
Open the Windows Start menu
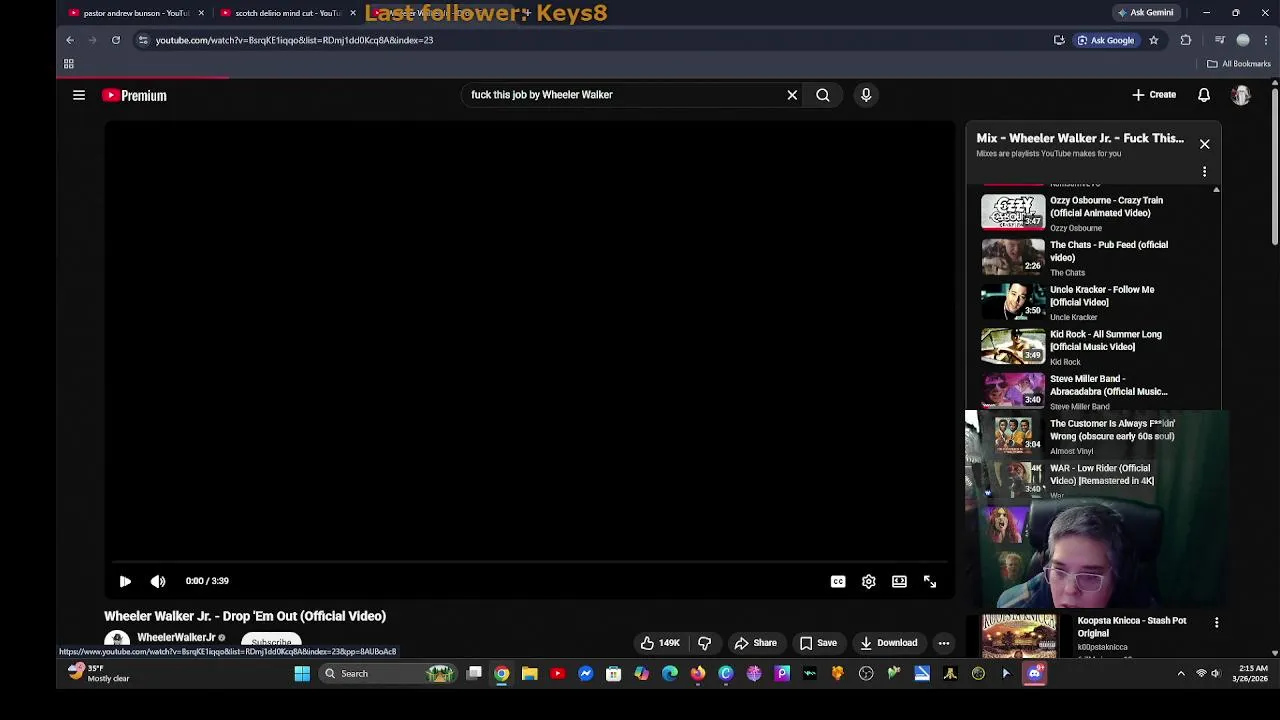[302, 674]
